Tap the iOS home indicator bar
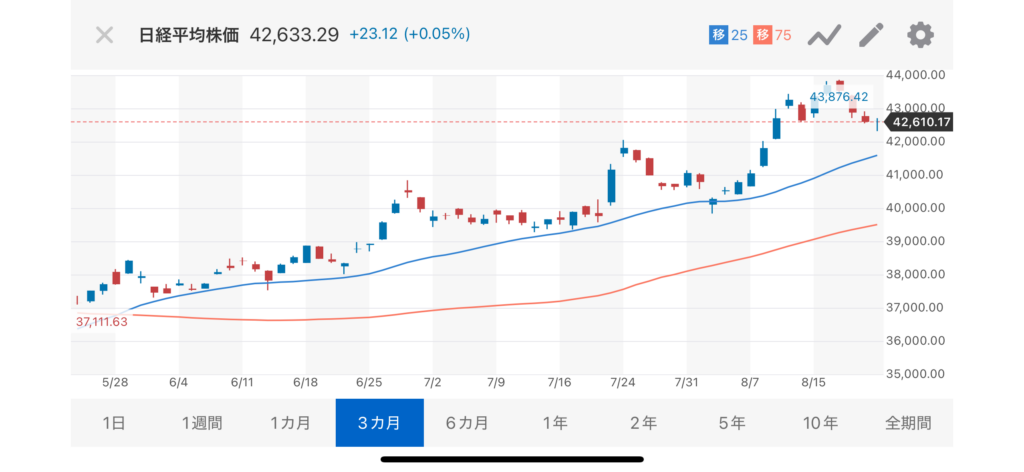The image size is (1024, 472). (512, 460)
